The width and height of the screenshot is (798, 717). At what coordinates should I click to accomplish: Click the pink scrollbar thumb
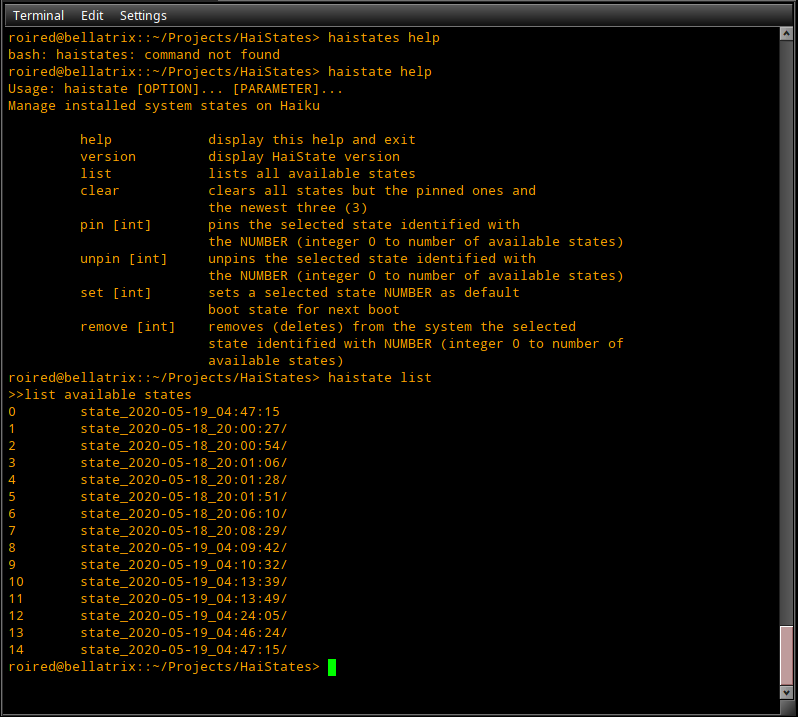786,655
